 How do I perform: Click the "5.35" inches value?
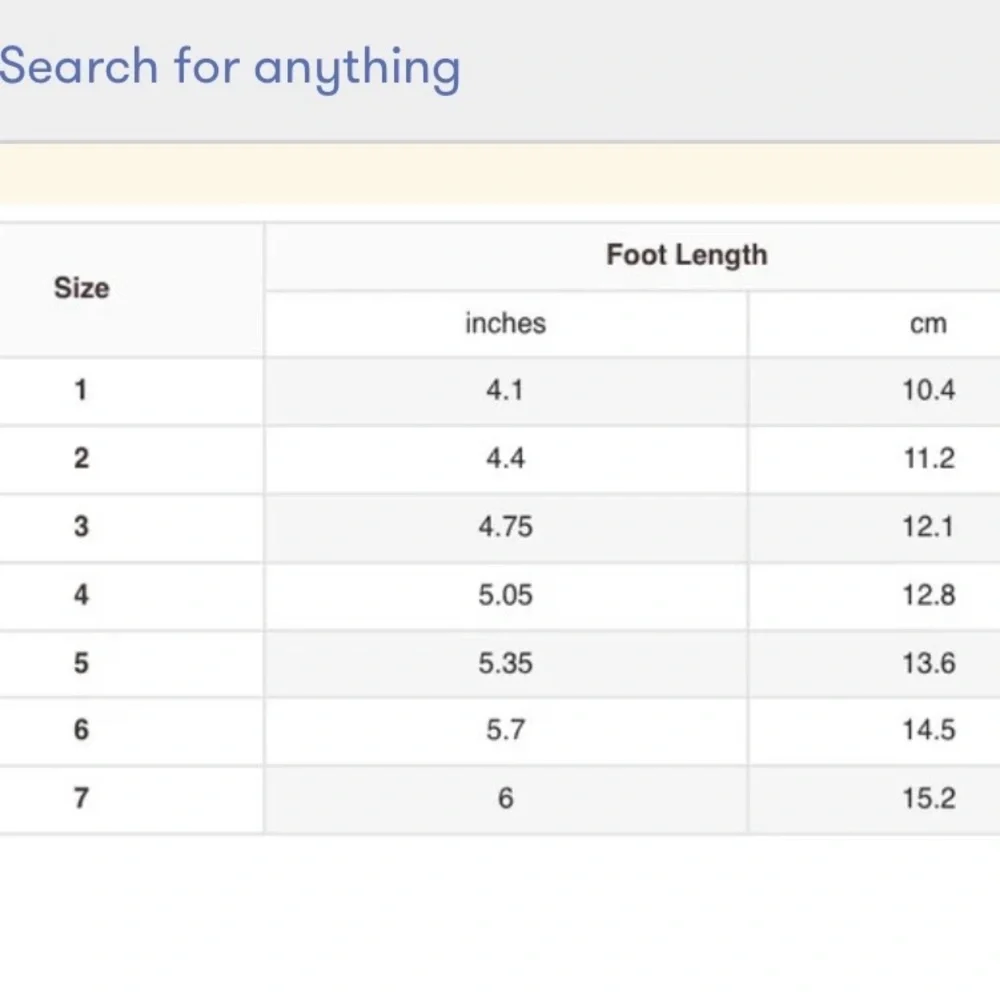point(505,663)
